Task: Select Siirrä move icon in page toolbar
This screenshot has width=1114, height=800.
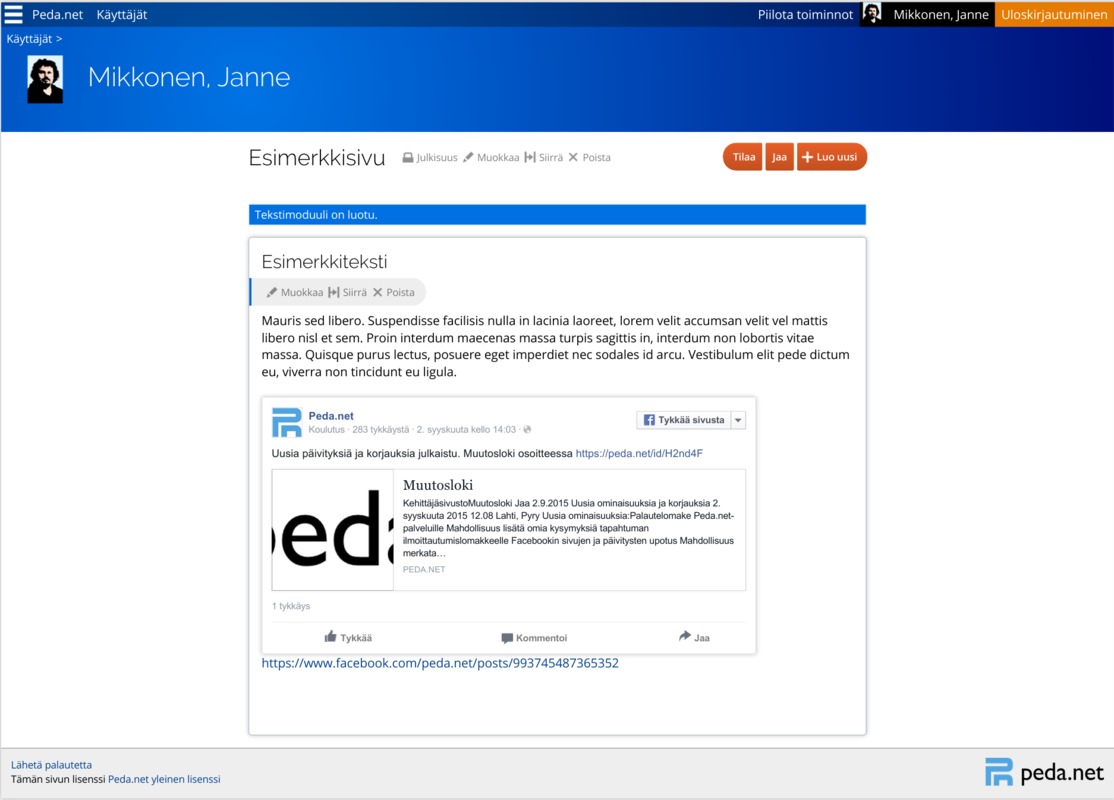Action: point(530,158)
